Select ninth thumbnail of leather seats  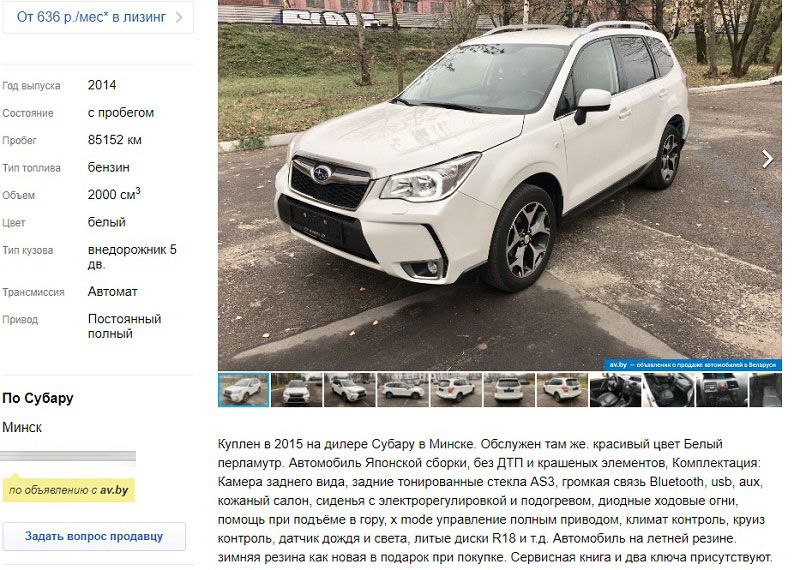tap(668, 390)
